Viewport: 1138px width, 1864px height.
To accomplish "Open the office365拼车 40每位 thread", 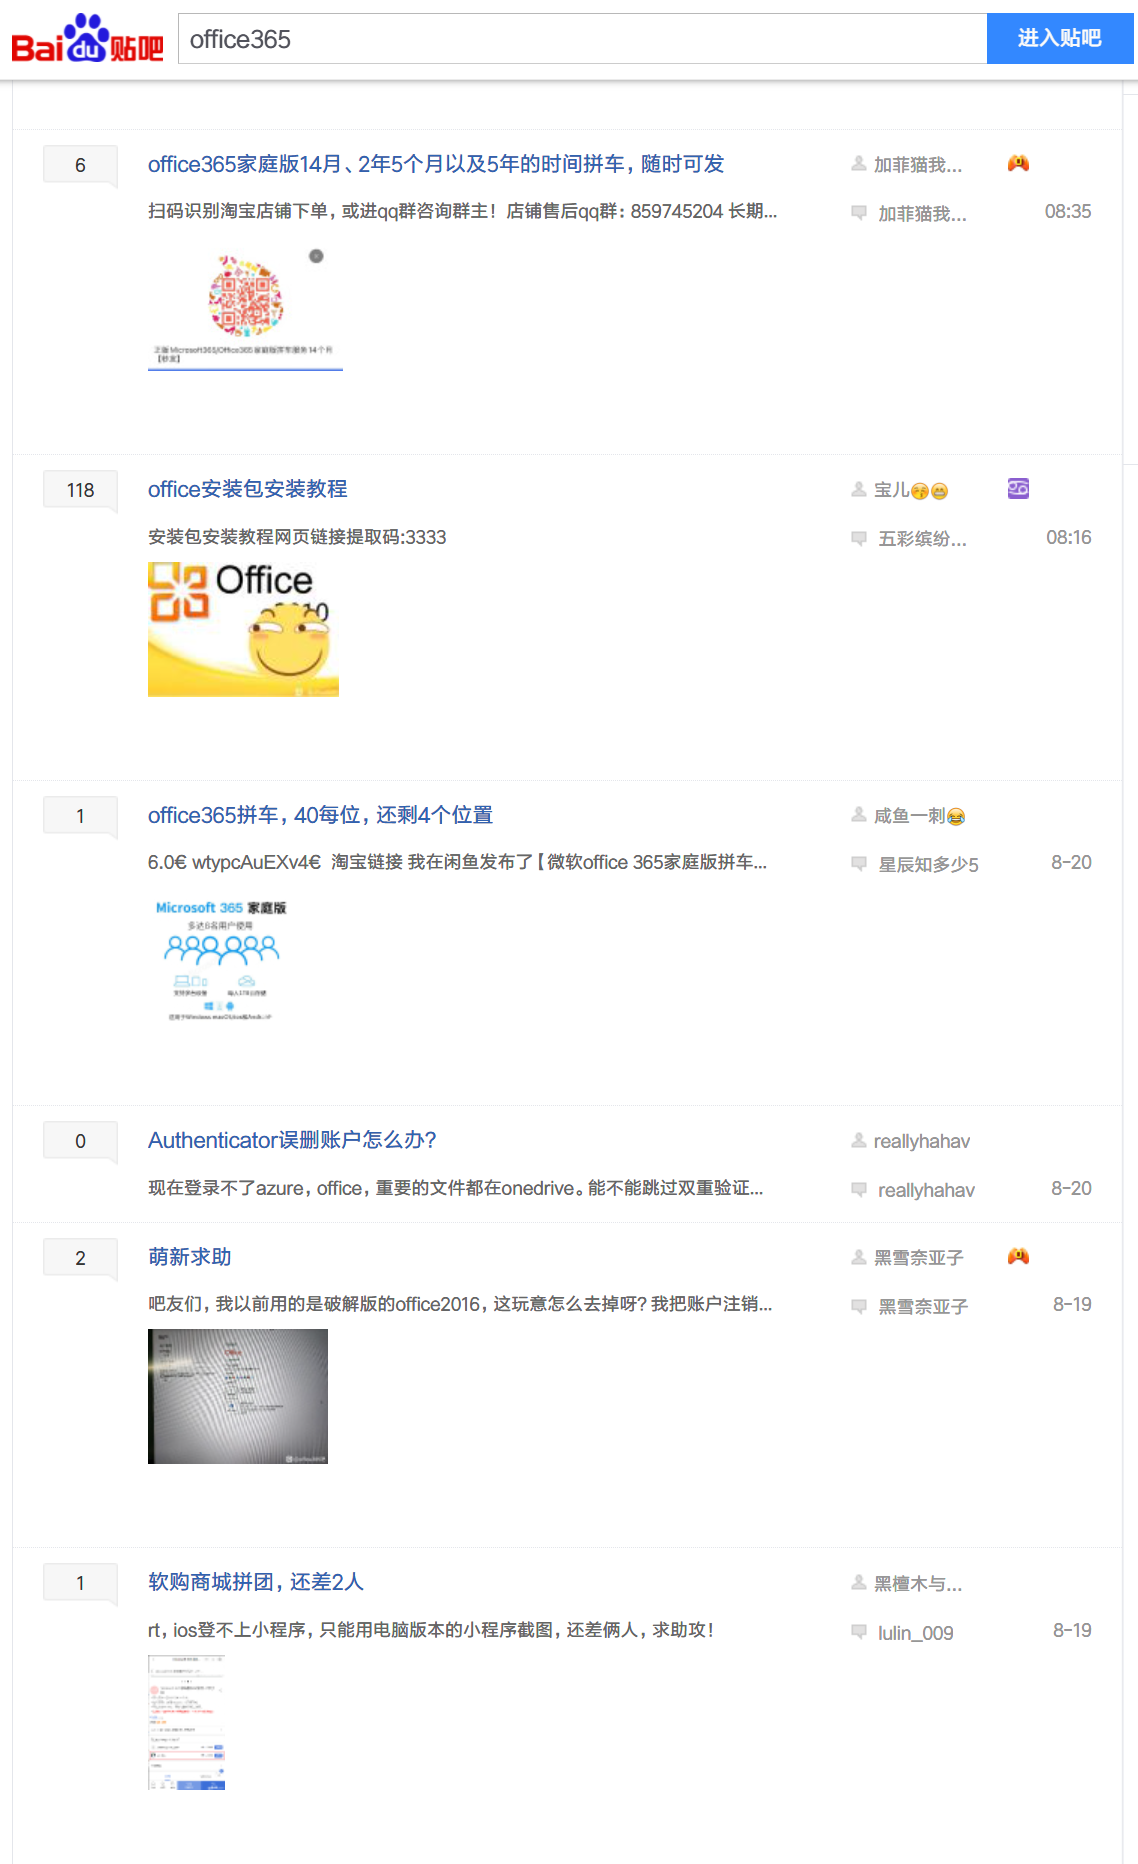I will click(x=320, y=815).
